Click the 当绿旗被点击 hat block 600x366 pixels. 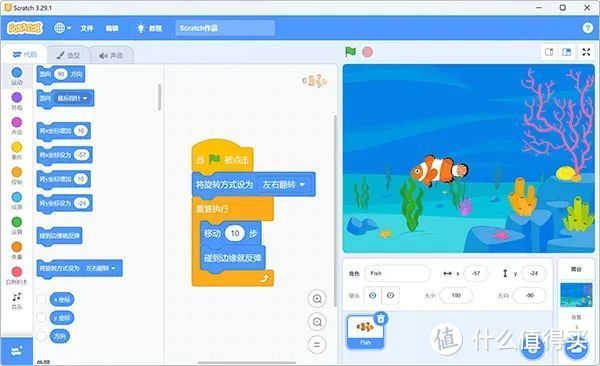pos(222,157)
